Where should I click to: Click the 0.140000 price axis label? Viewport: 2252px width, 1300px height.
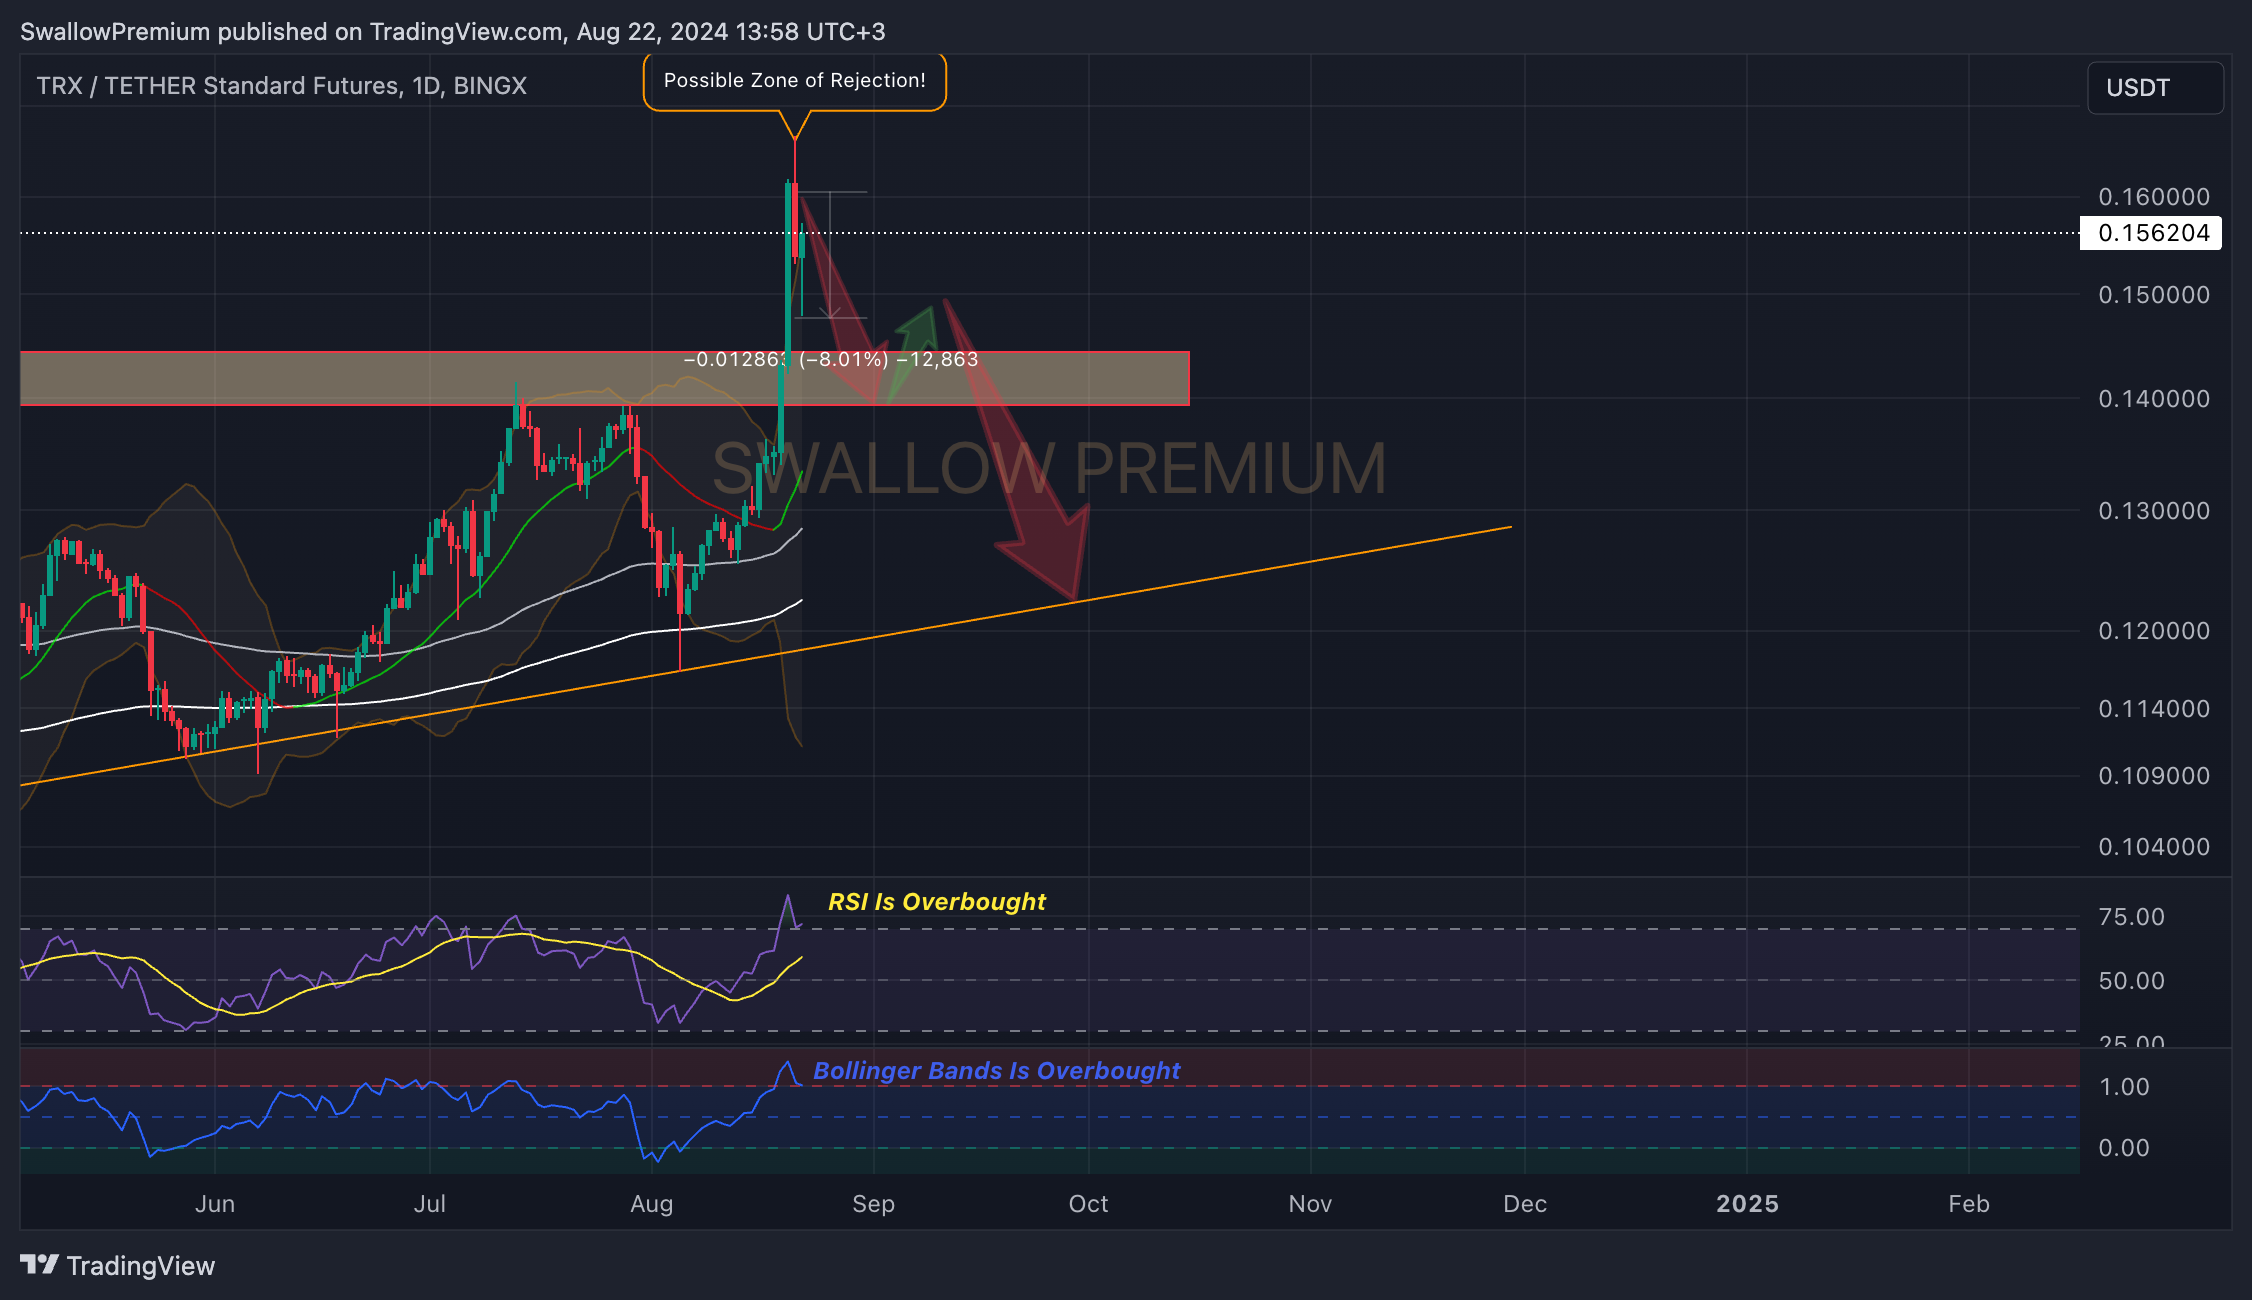[x=2153, y=399]
